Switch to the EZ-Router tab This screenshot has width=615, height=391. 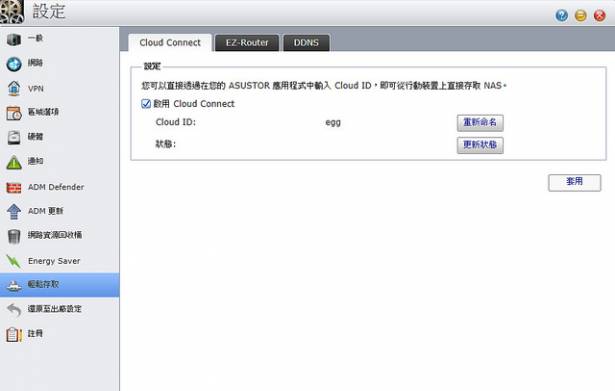(247, 42)
